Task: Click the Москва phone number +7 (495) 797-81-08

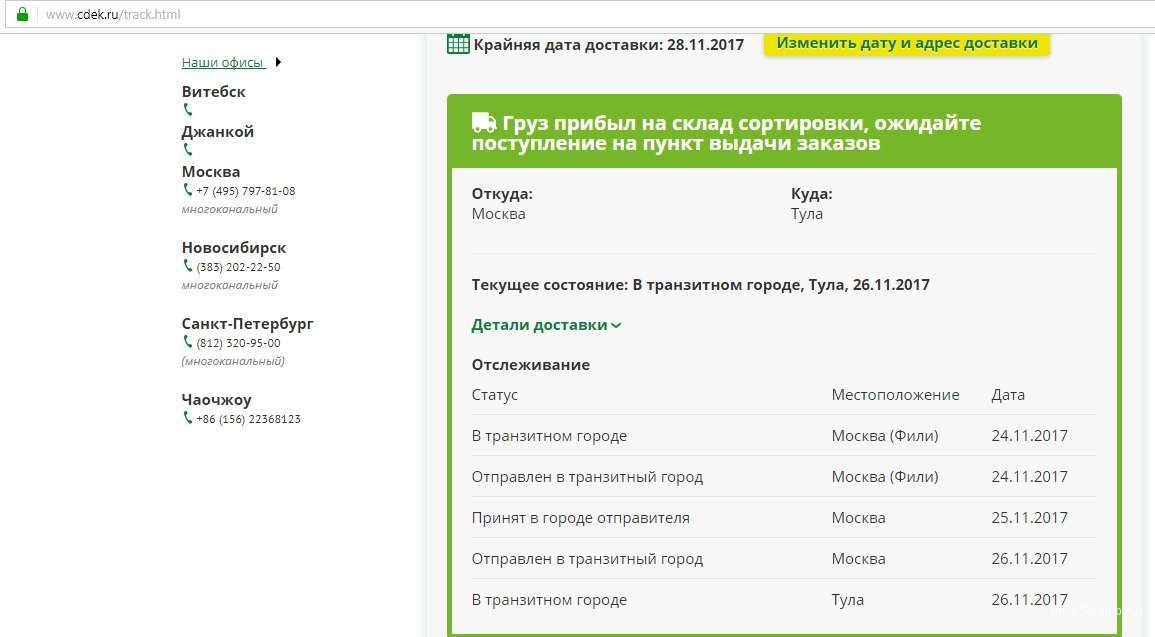Action: (246, 191)
